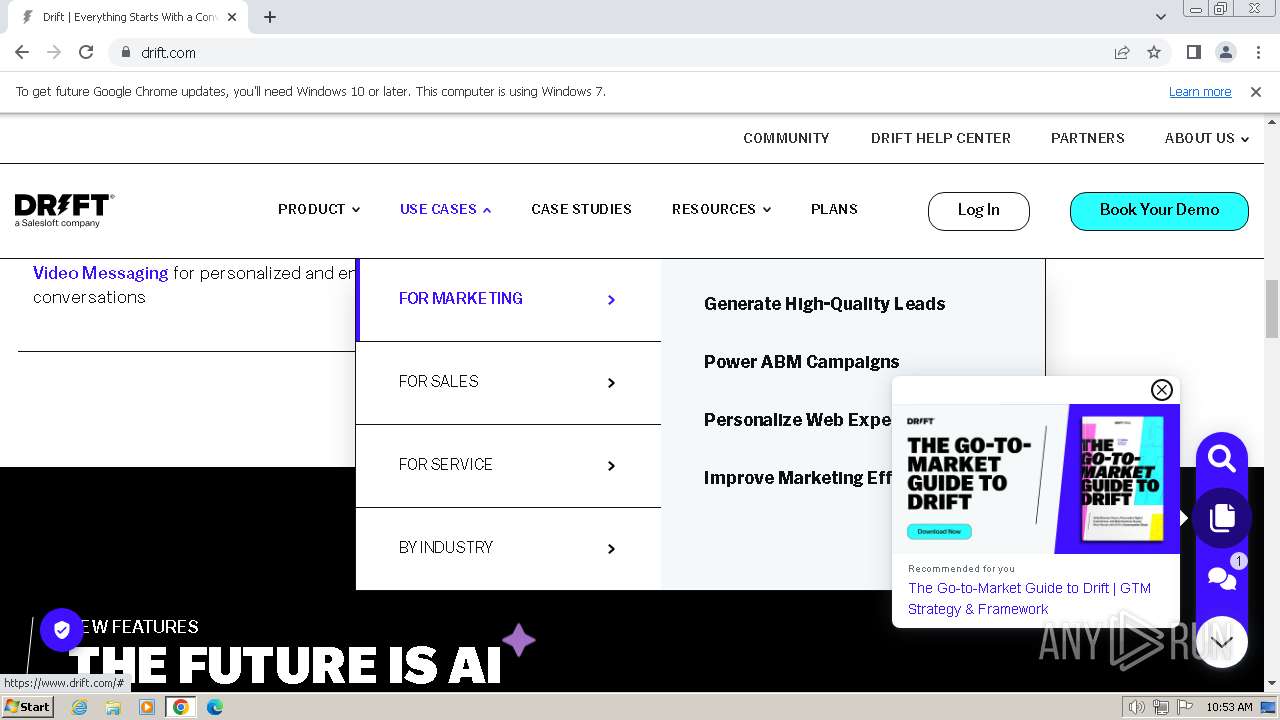The image size is (1280, 720).
Task: Expand the RESOURCES navigation menu
Action: pyautogui.click(x=722, y=209)
